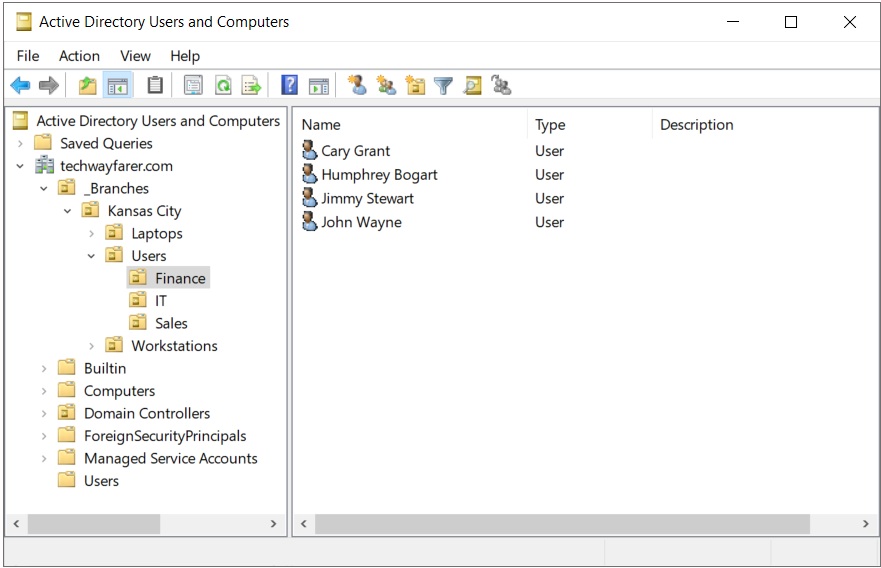Viewport: 881px width, 568px height.
Task: Click the Find objects icon in toolbar
Action: [x=472, y=86]
